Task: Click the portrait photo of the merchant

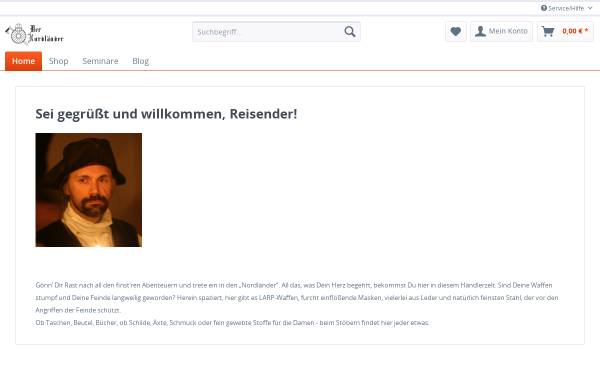Action: [x=88, y=190]
